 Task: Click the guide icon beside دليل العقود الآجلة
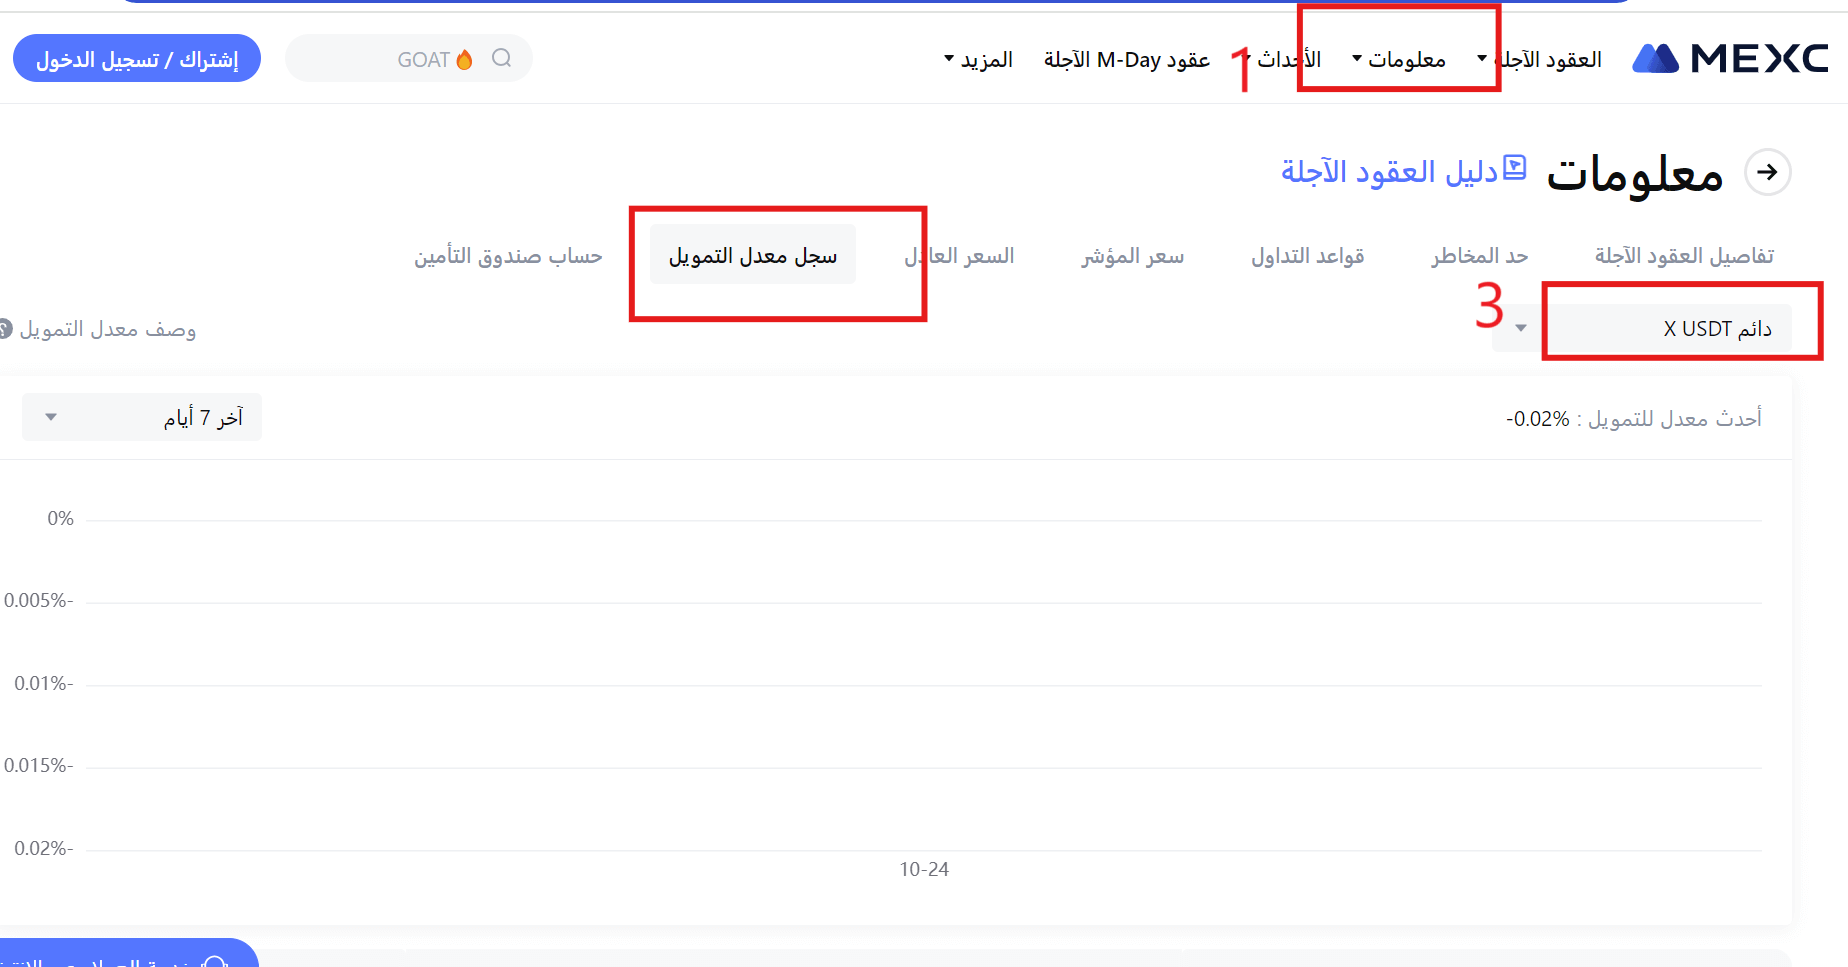[1515, 167]
